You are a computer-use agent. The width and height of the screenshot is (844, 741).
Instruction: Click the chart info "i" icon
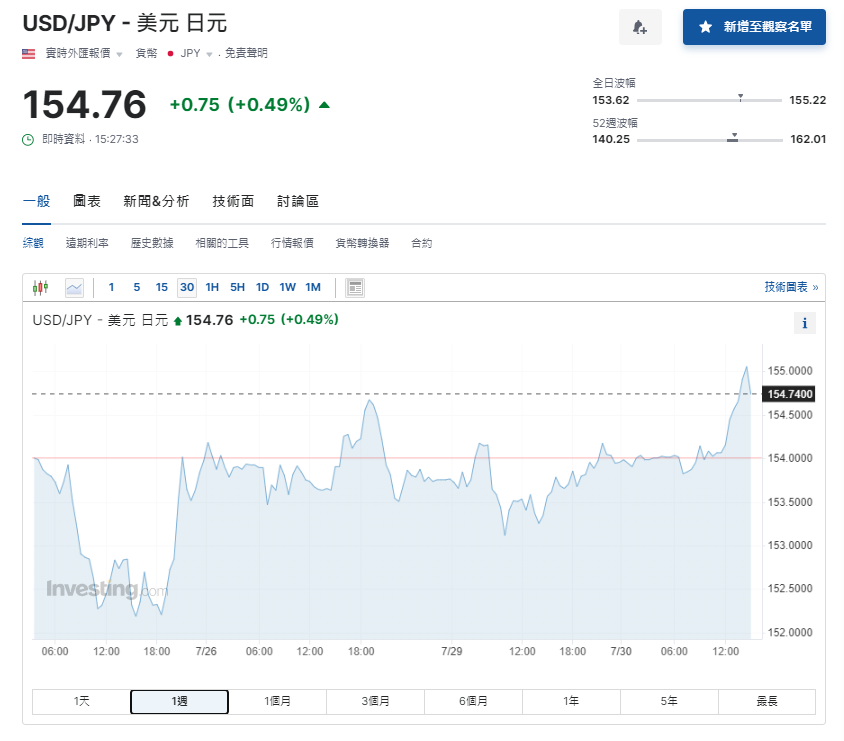tap(805, 323)
